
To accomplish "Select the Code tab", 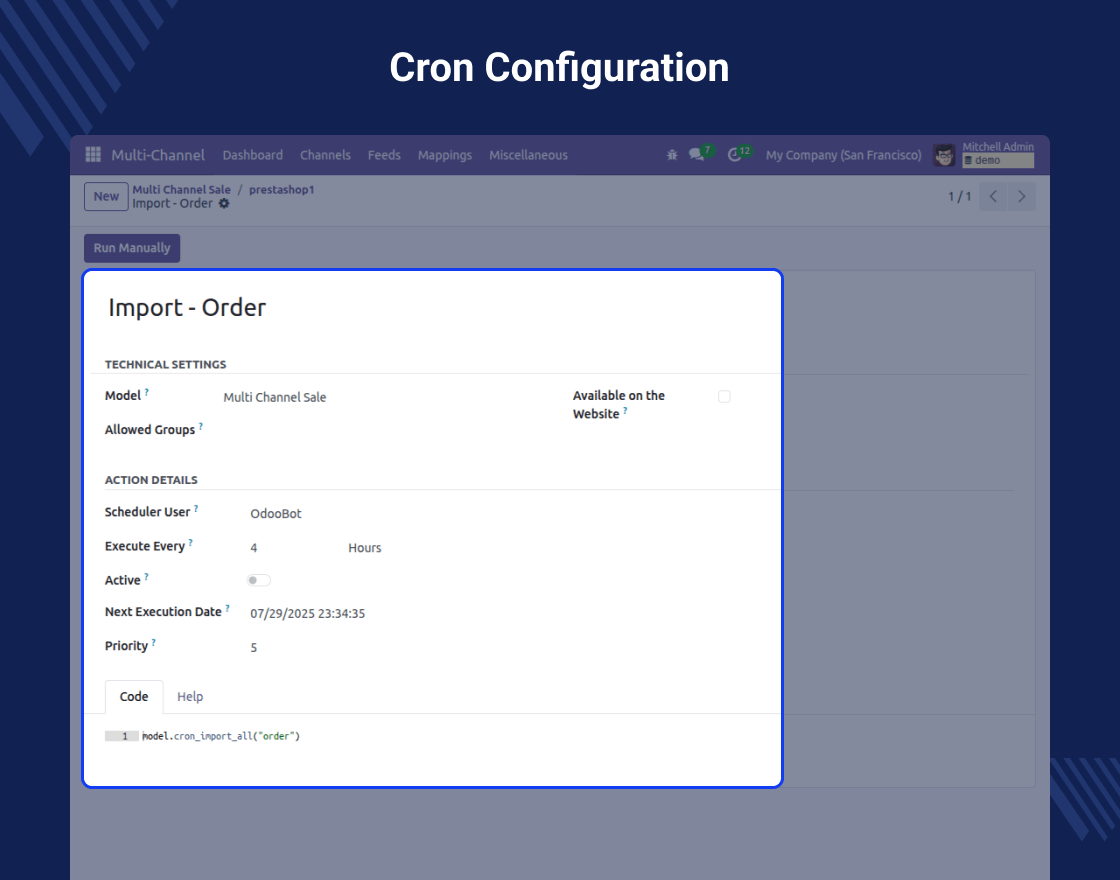I will 134,696.
